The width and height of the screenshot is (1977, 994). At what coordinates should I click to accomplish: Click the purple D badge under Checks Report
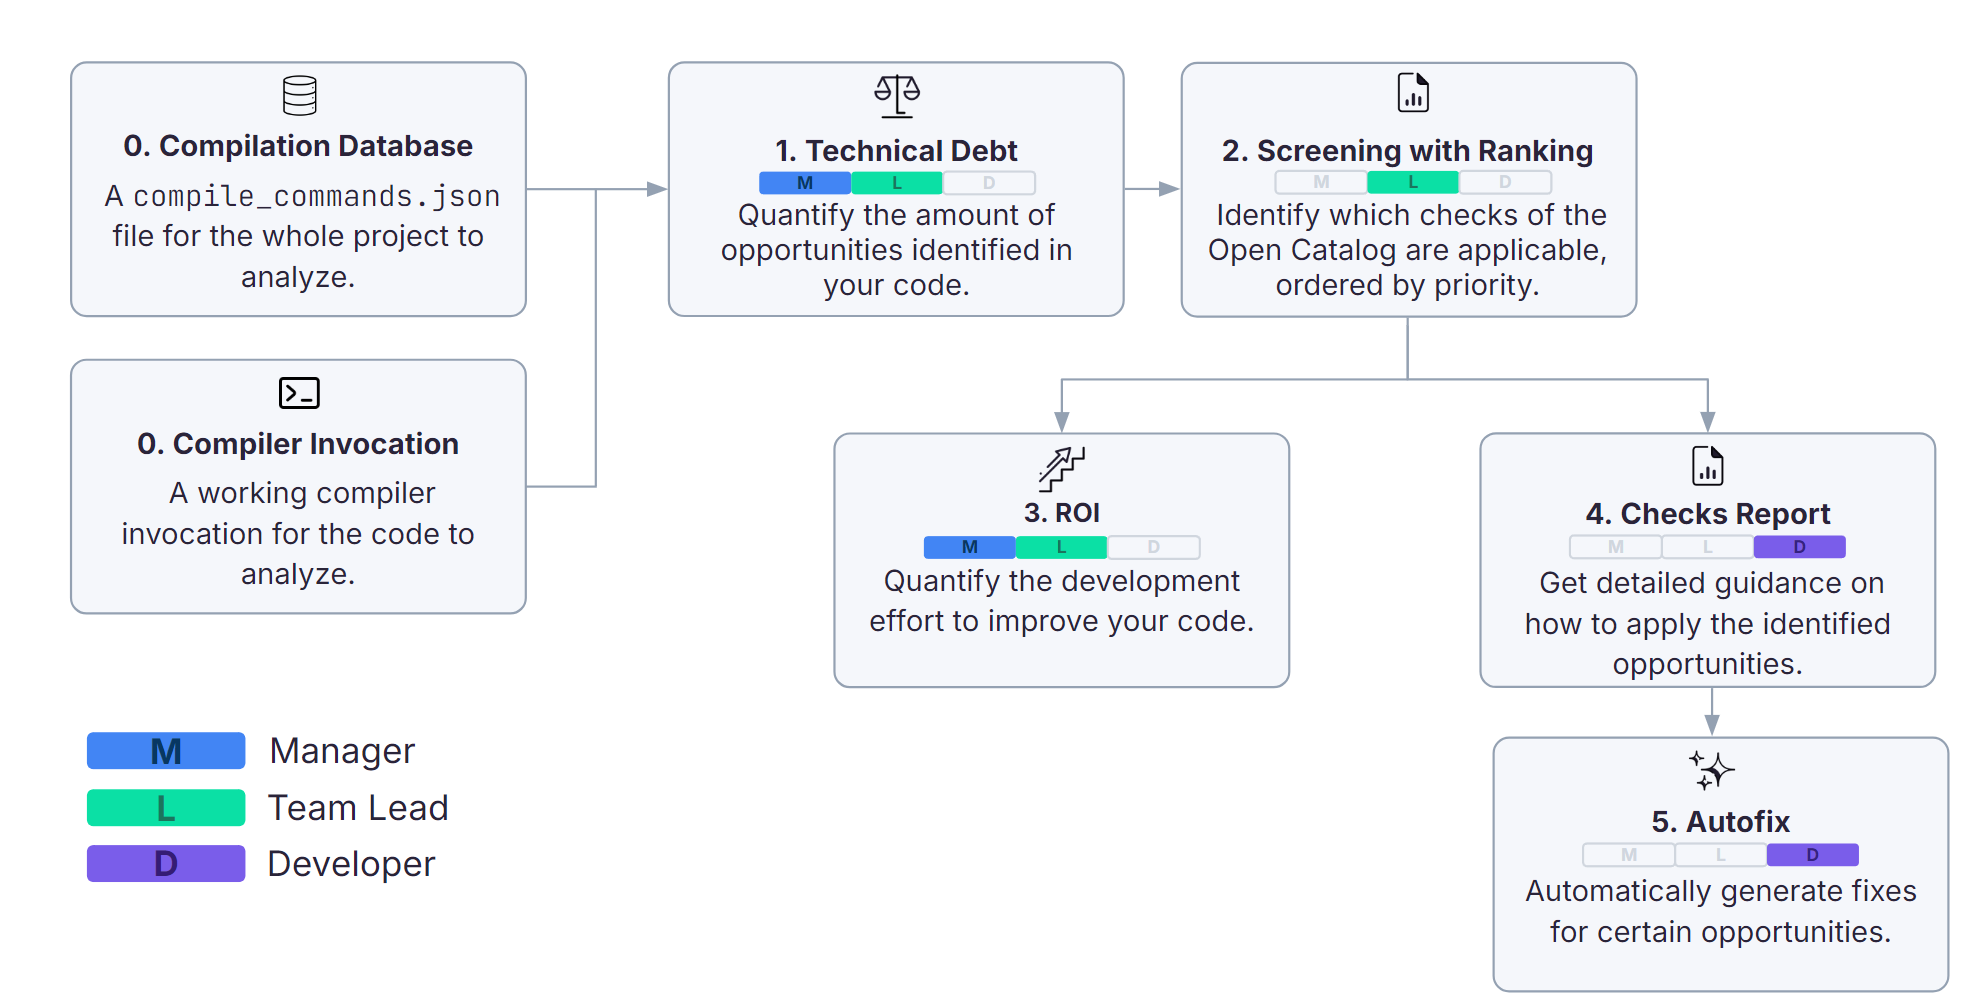1799,547
